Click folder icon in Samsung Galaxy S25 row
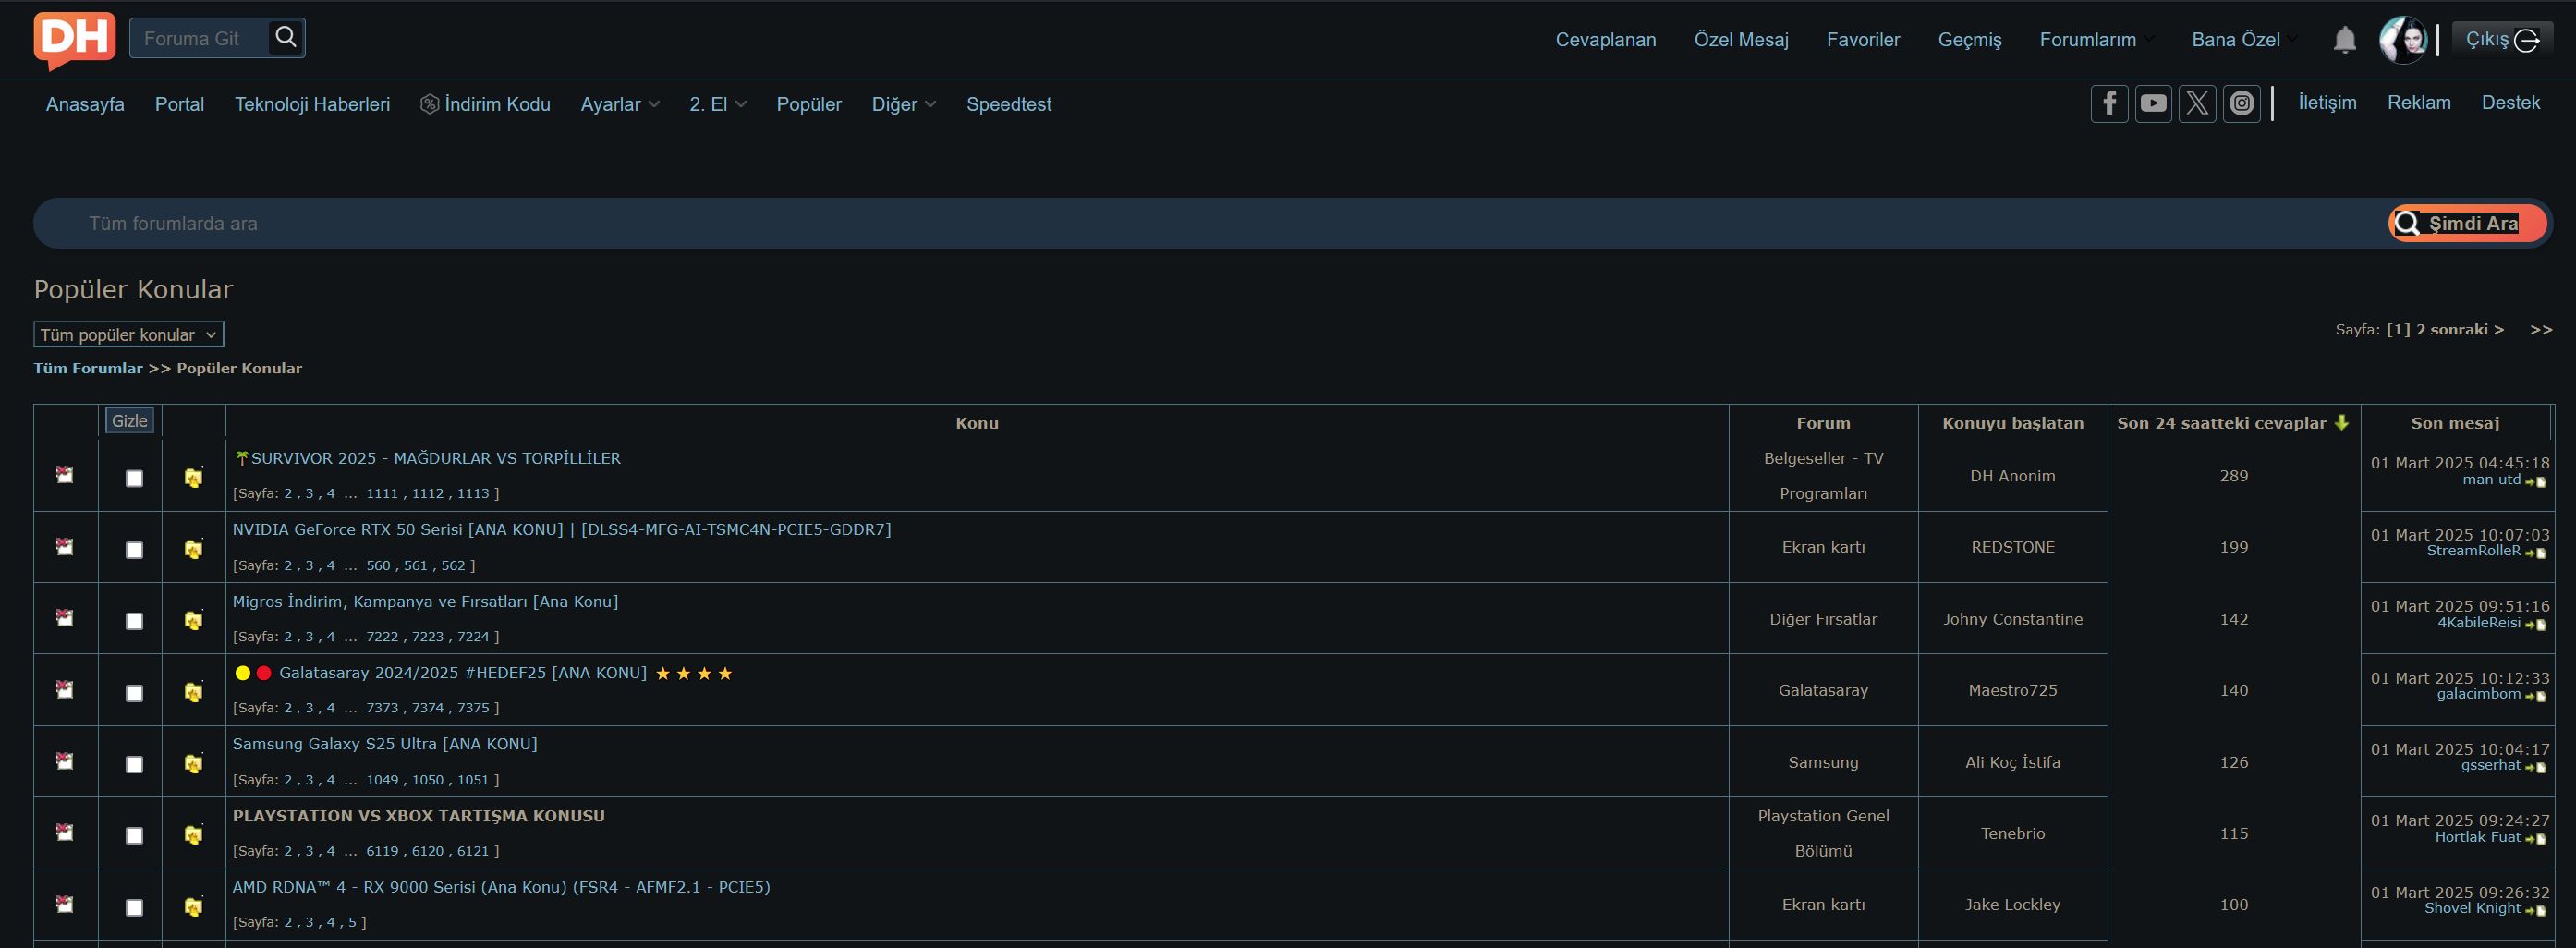Image resolution: width=2576 pixels, height=948 pixels. point(194,763)
